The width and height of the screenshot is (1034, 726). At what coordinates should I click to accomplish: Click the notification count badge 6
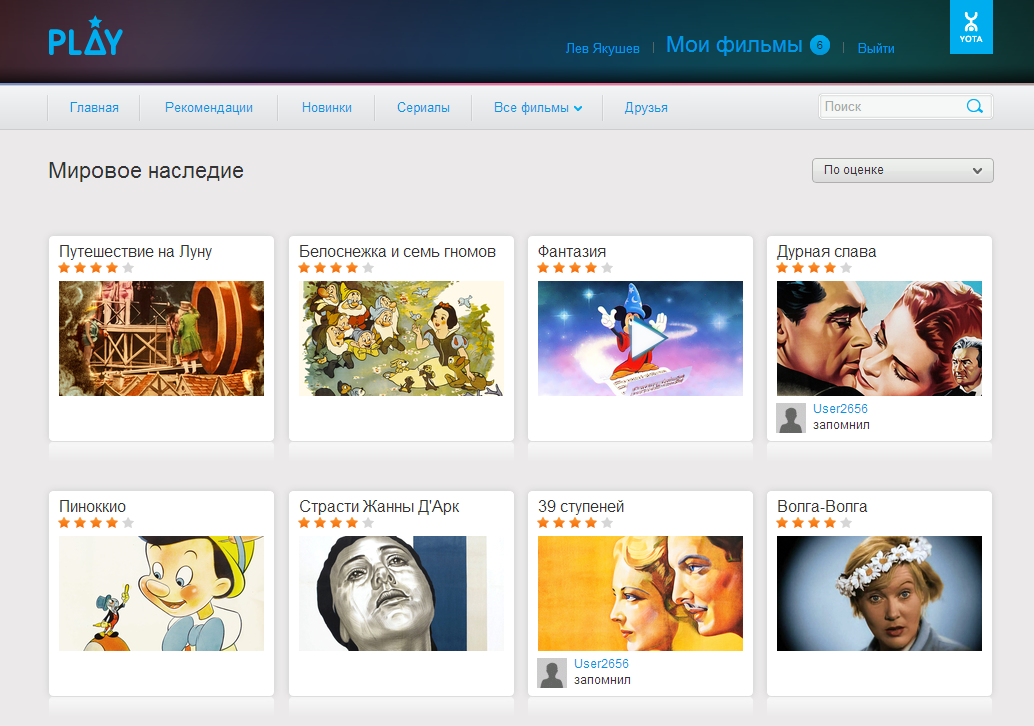tap(820, 45)
